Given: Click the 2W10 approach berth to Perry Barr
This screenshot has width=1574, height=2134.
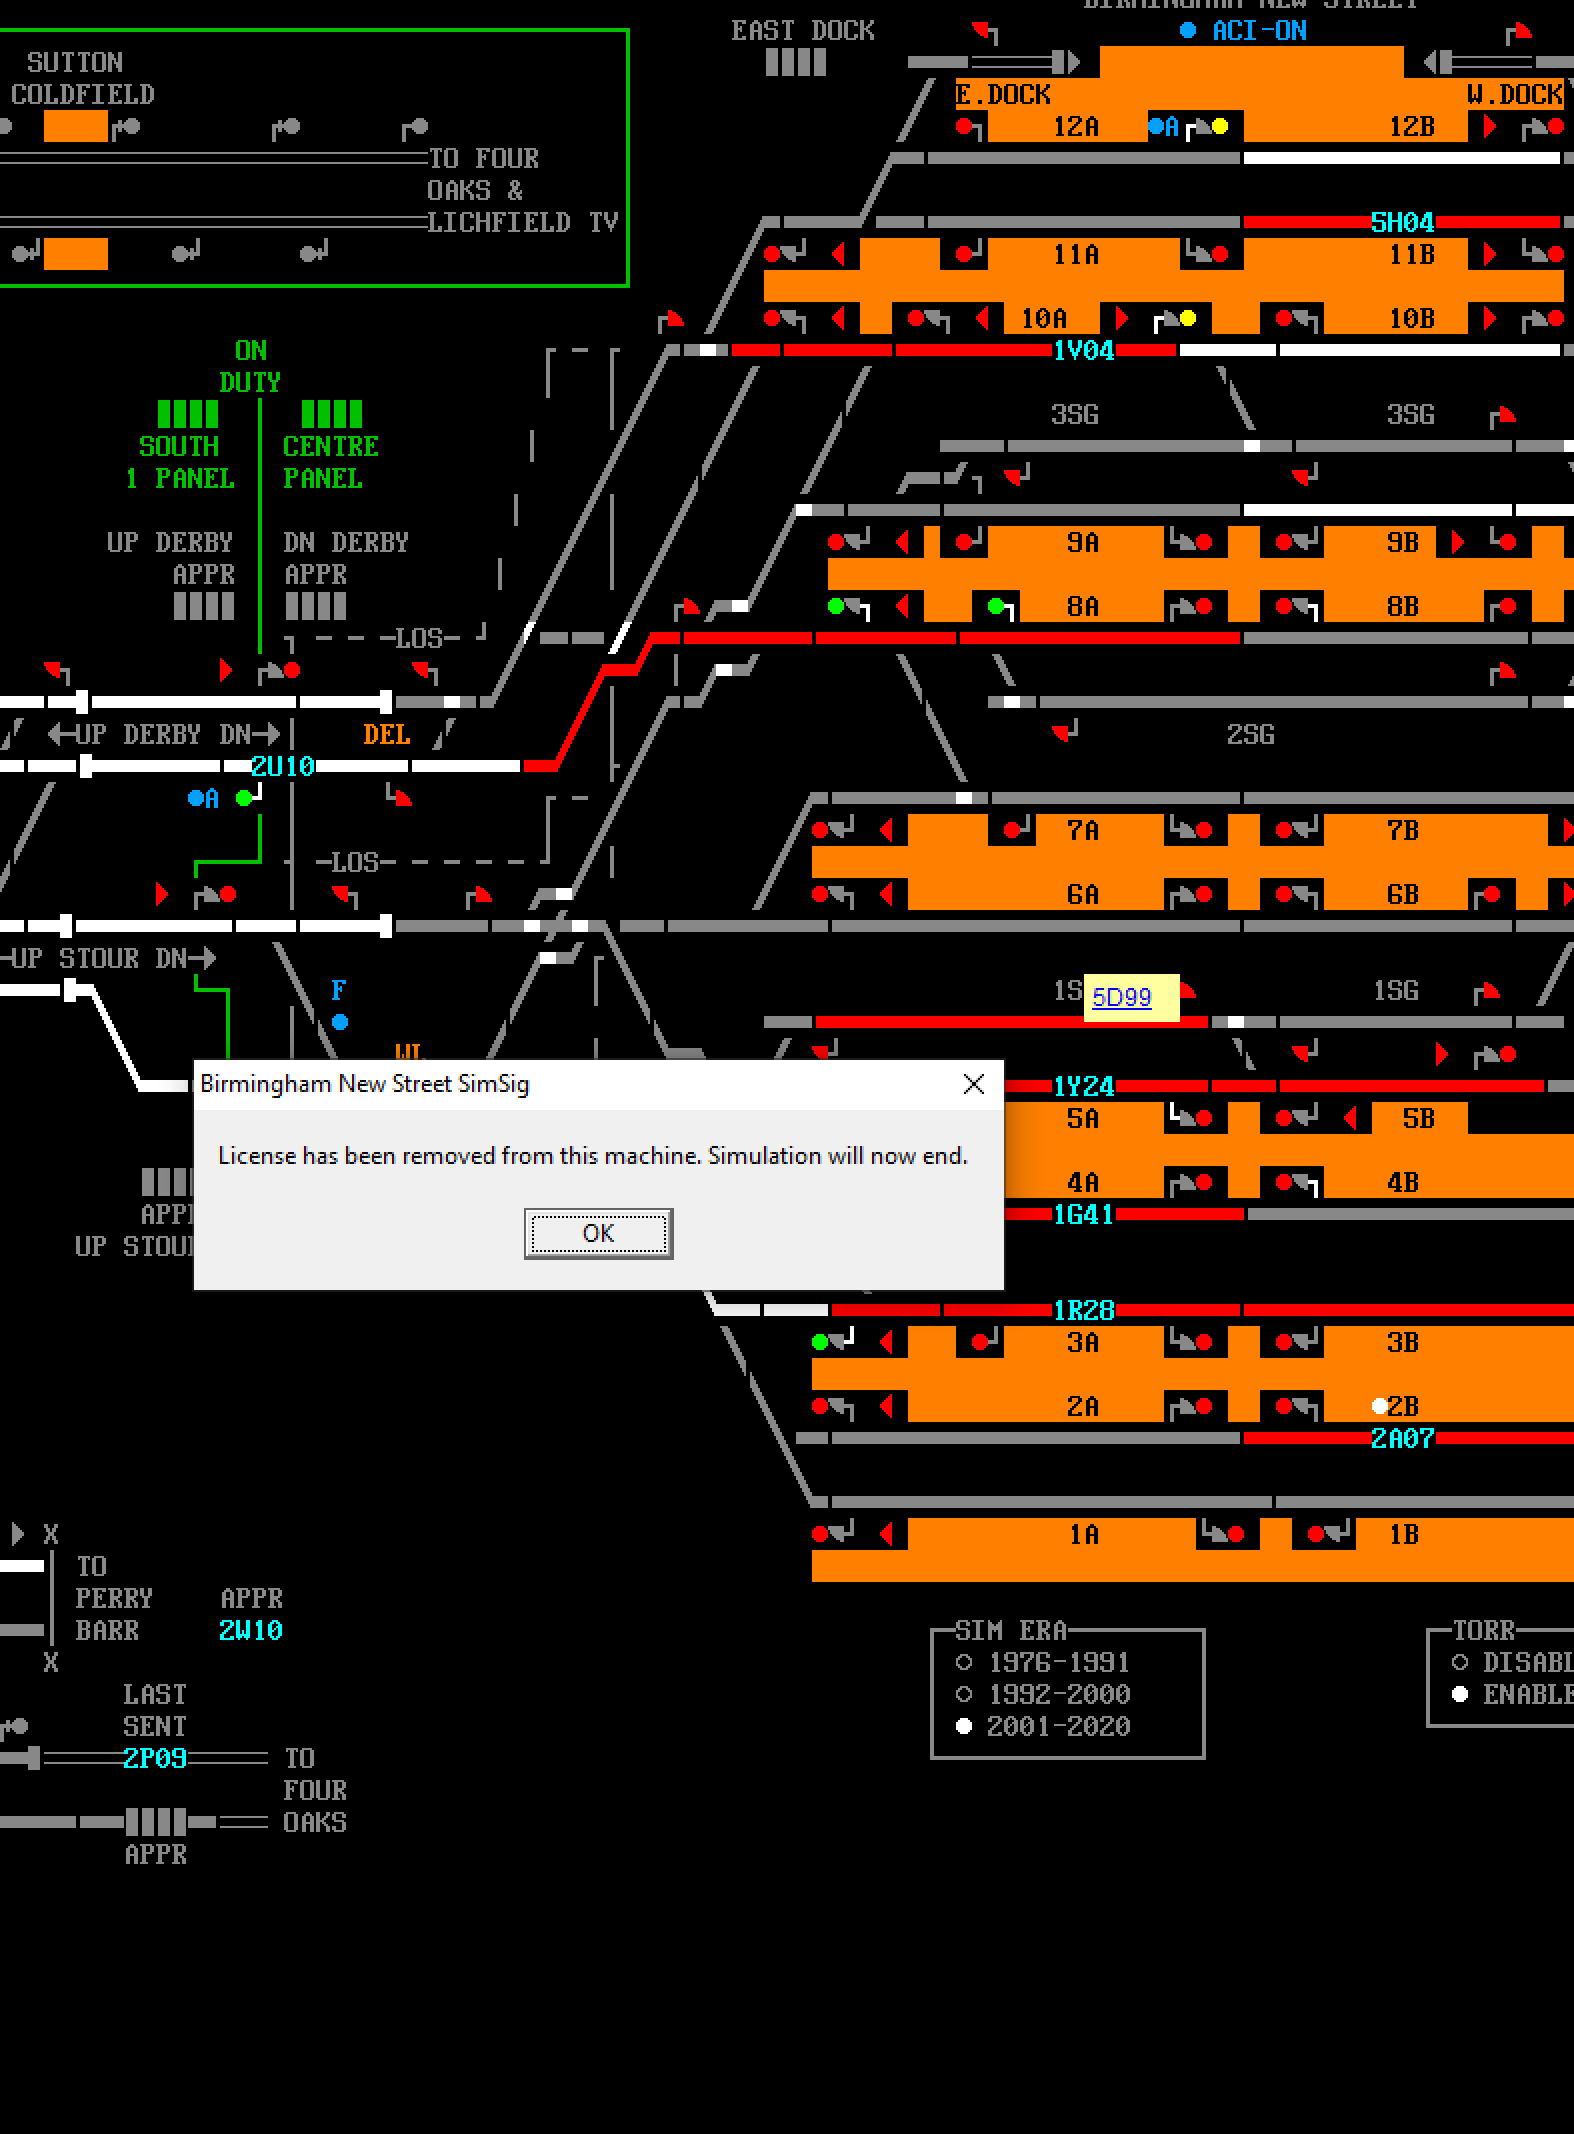Looking at the screenshot, I should tap(250, 1630).
